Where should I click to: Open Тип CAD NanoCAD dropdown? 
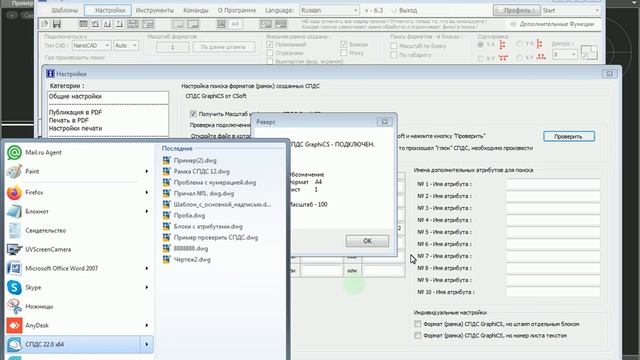tap(91, 45)
